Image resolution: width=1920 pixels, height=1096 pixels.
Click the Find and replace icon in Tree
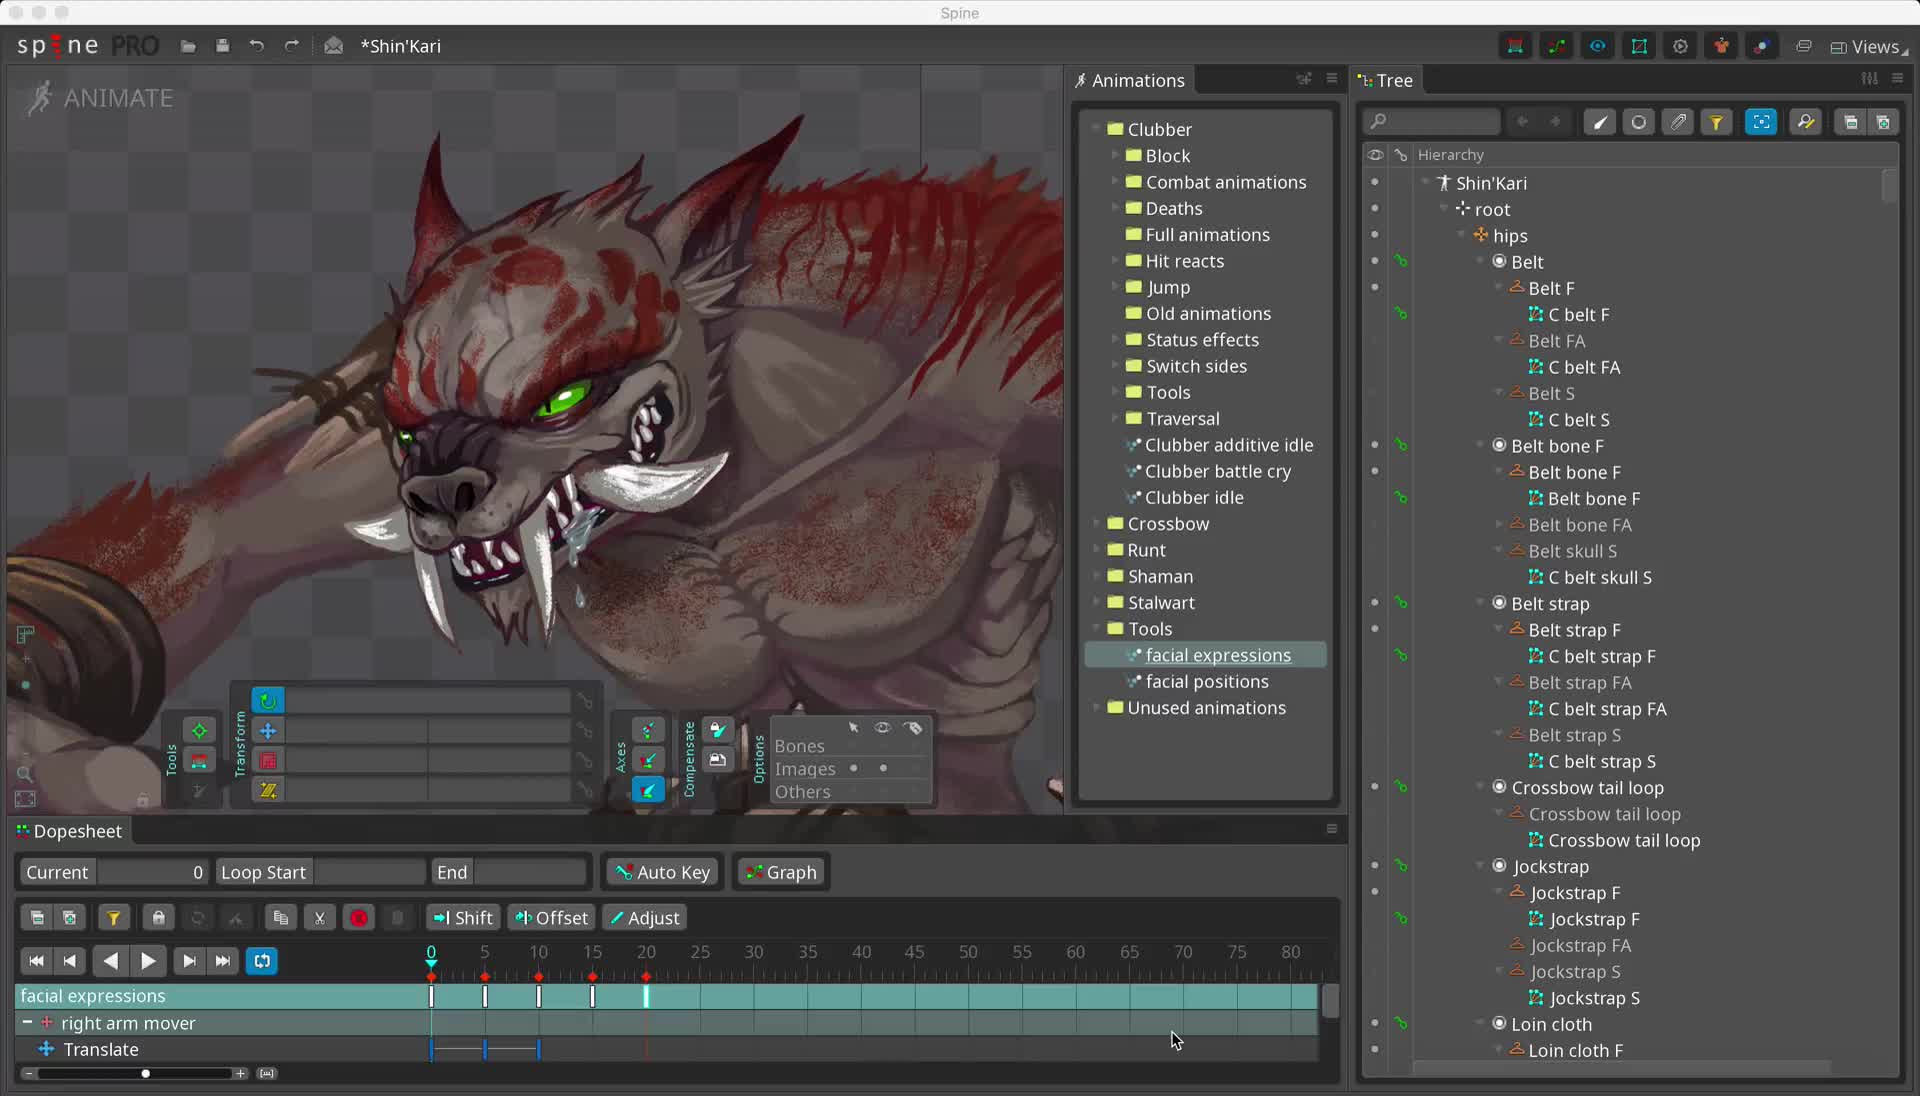tap(1806, 122)
